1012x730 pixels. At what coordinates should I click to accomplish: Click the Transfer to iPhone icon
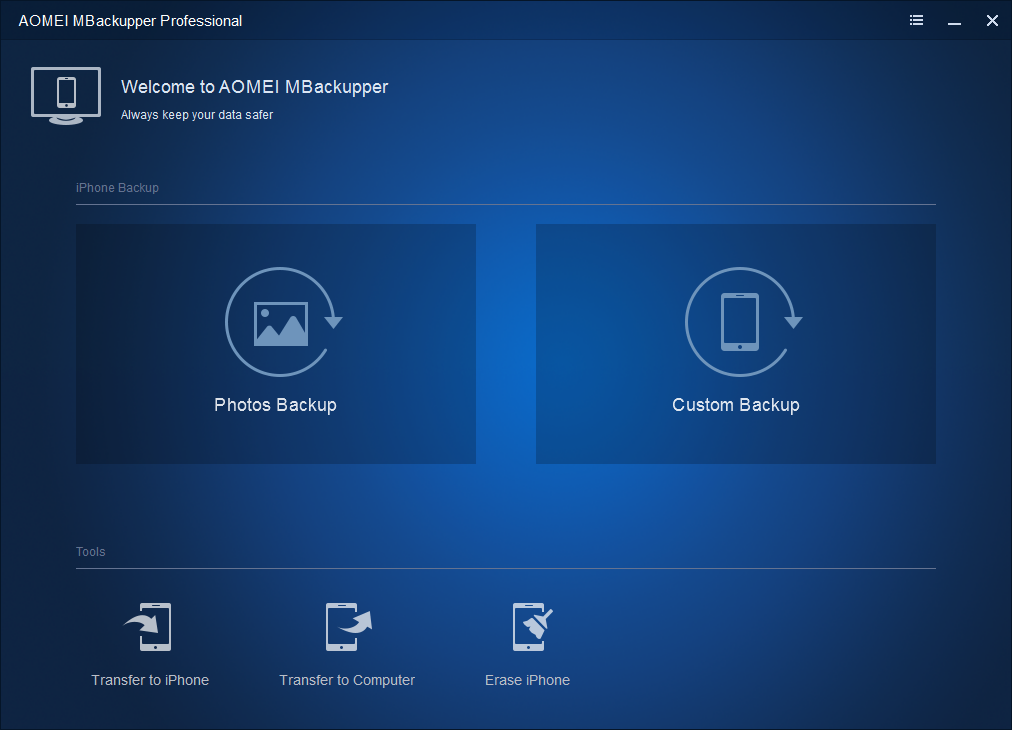[148, 627]
